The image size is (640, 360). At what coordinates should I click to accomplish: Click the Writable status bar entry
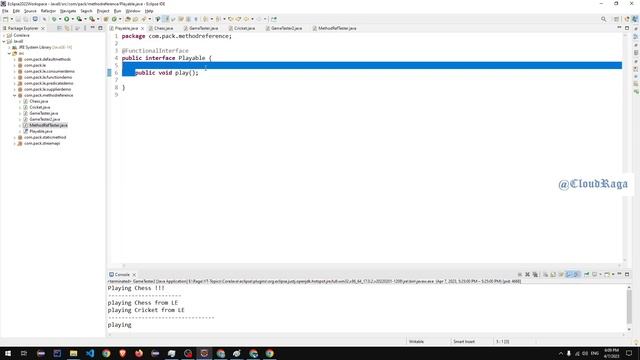pyautogui.click(x=416, y=341)
